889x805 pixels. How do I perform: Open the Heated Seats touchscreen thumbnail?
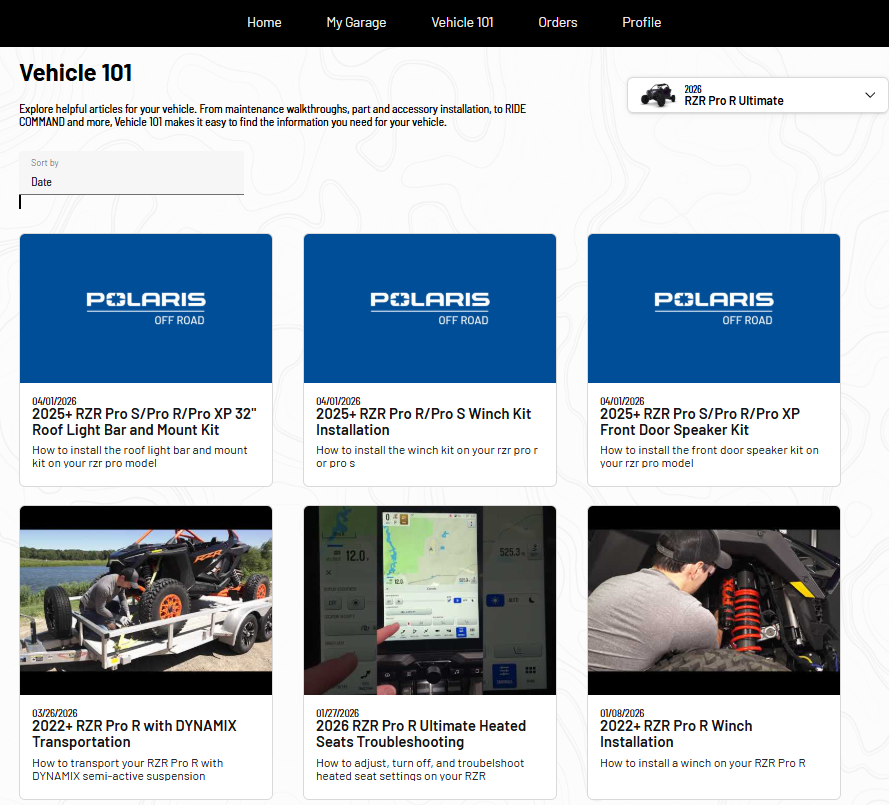[430, 600]
